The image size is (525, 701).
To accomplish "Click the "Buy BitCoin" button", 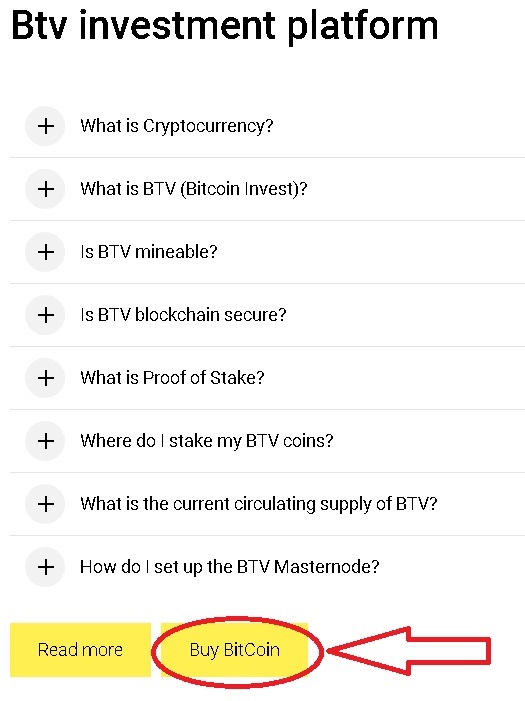I will tap(234, 650).
